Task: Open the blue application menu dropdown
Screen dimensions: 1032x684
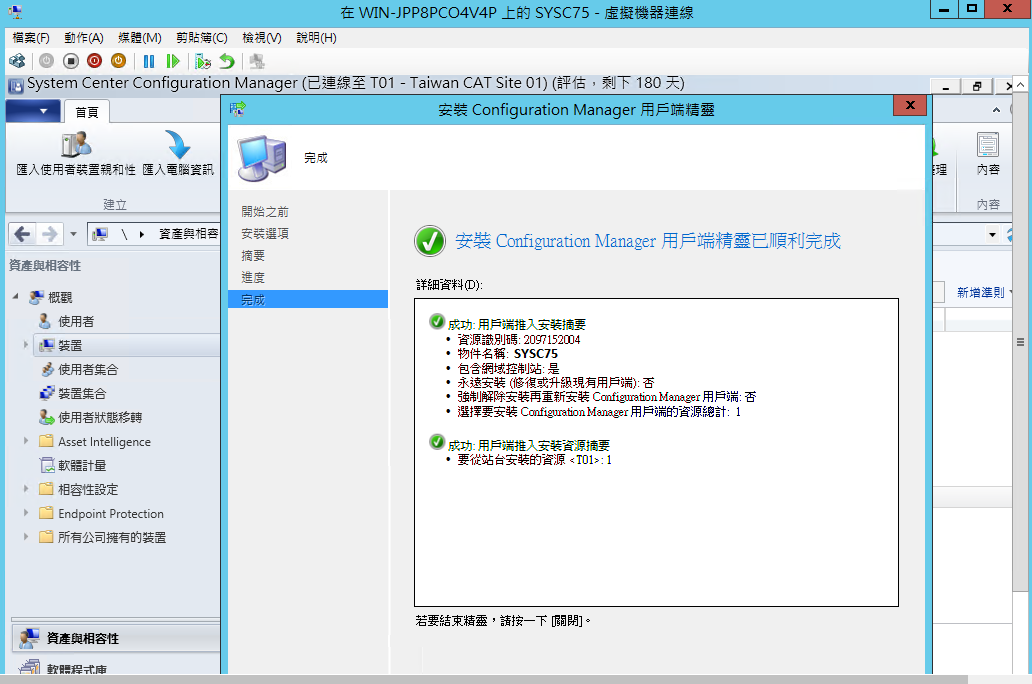Action: coord(33,111)
